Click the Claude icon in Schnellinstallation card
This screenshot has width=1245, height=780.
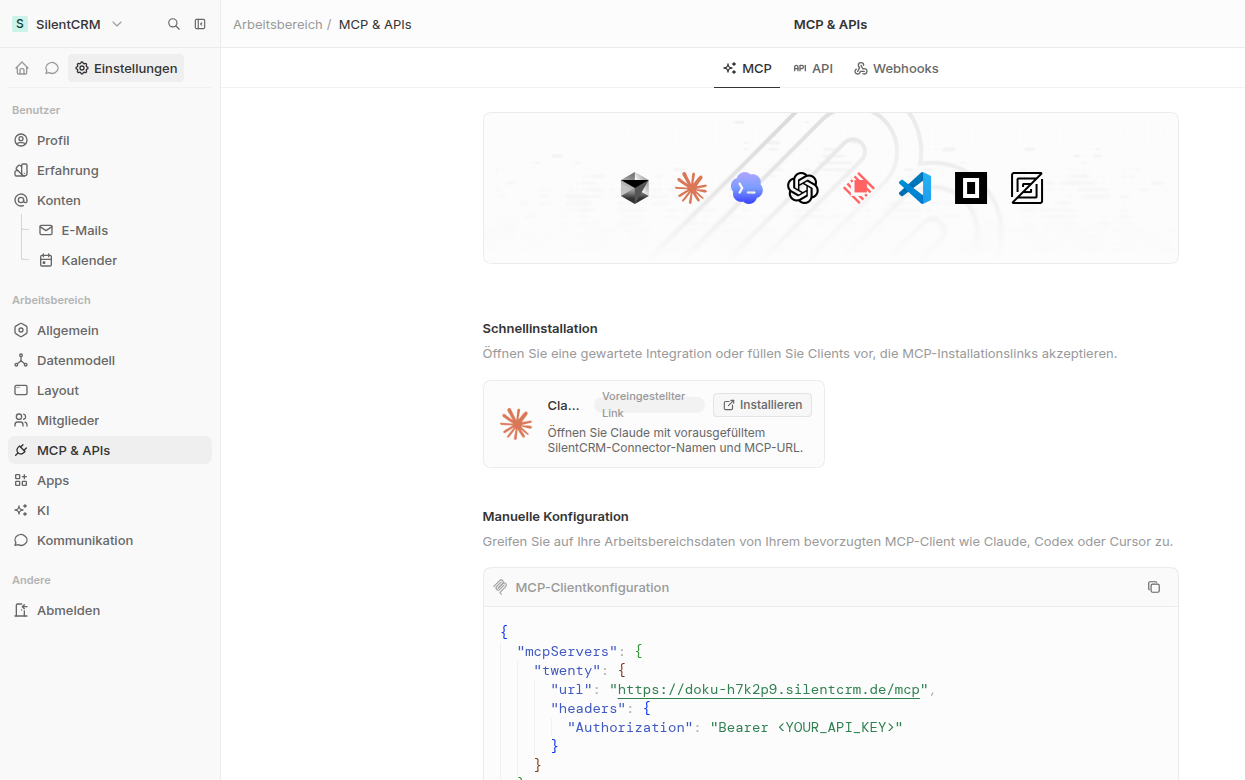pyautogui.click(x=516, y=424)
